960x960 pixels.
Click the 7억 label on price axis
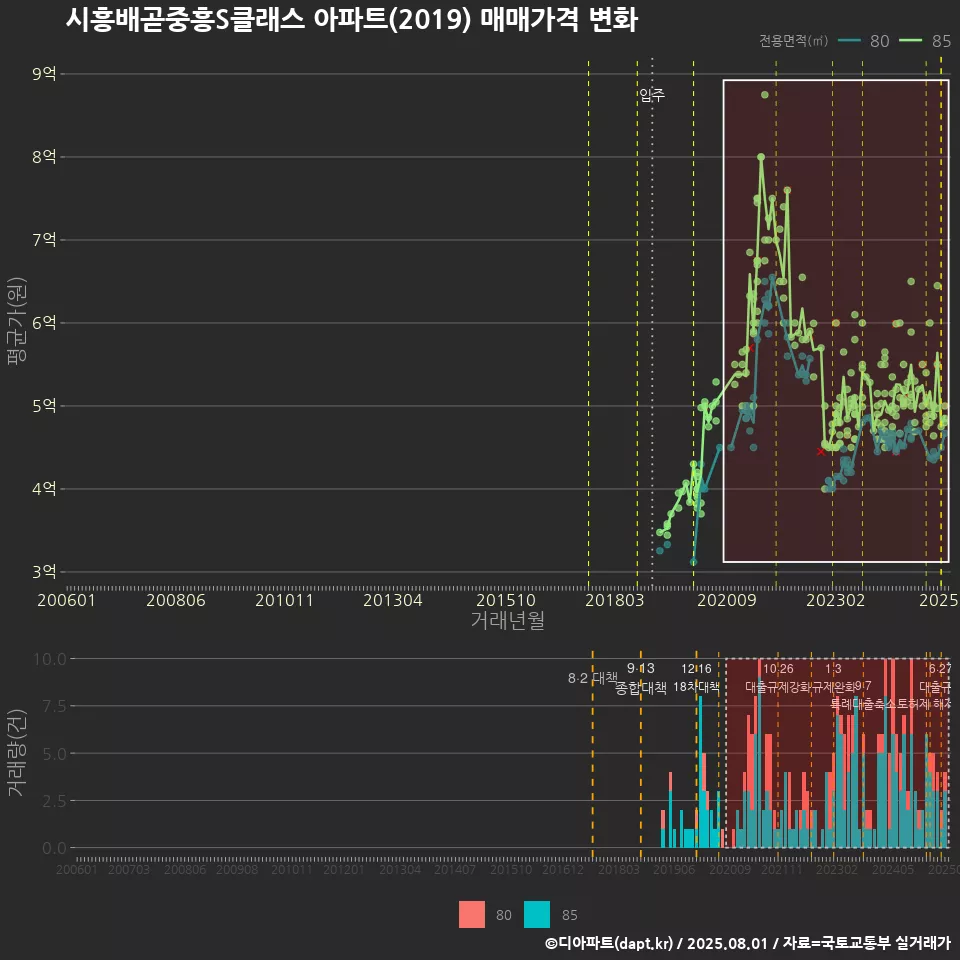44,240
